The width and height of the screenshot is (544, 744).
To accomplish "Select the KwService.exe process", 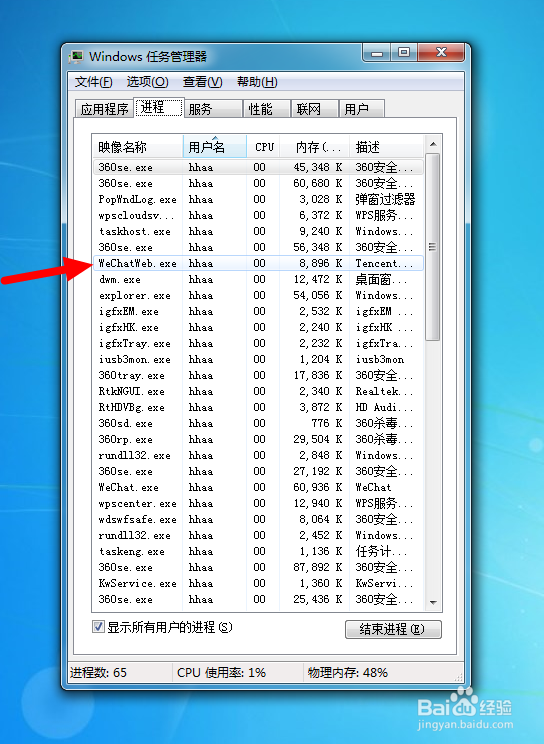I will 259,584.
